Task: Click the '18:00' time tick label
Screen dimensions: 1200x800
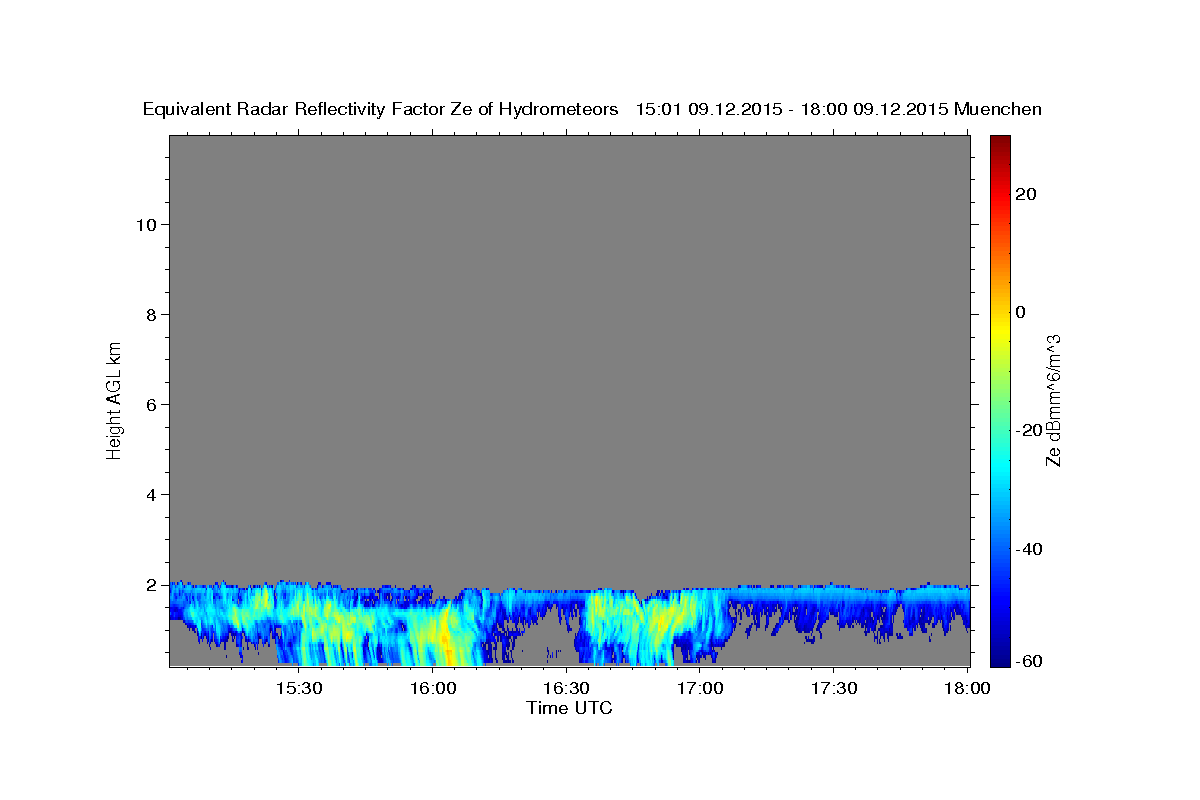Action: point(967,688)
